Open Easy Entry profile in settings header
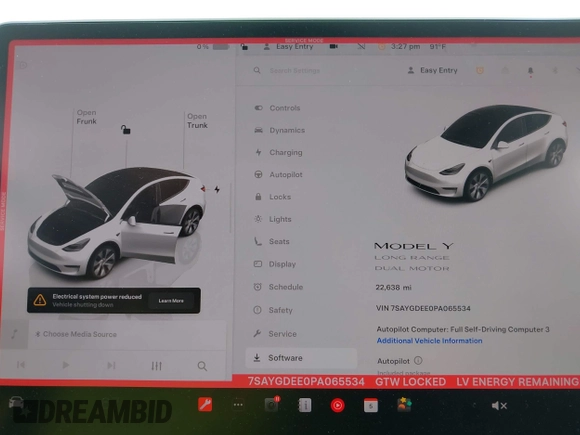The height and width of the screenshot is (435, 580). click(432, 70)
